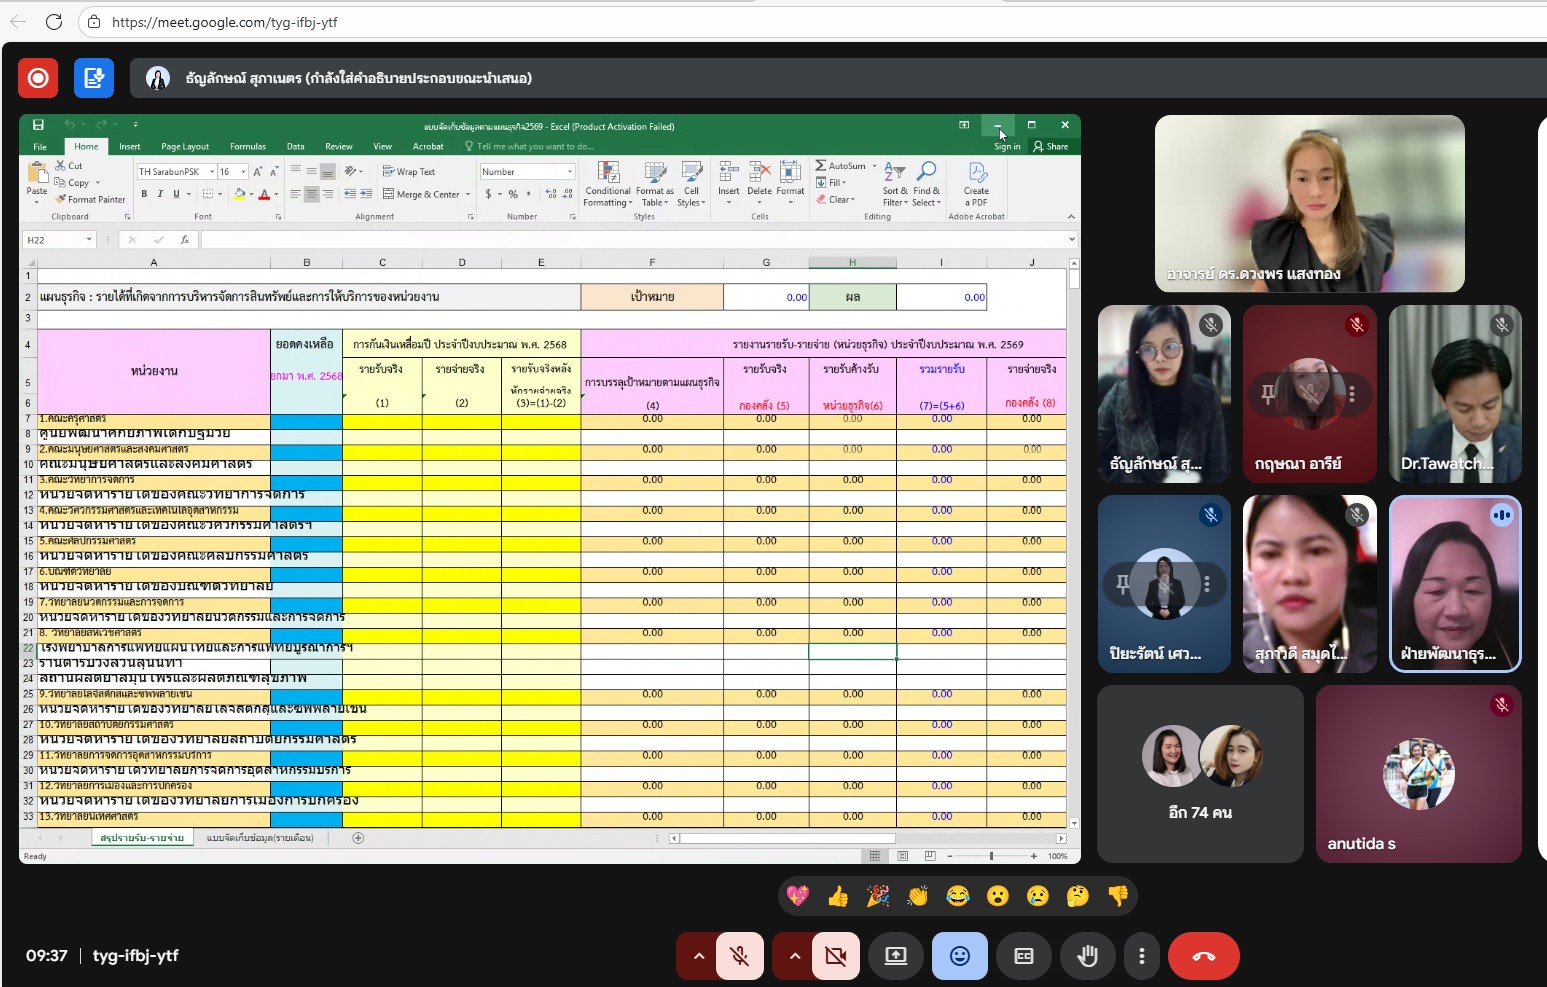Open the three-dot more options menu
The height and width of the screenshot is (987, 1547).
pos(1141,956)
